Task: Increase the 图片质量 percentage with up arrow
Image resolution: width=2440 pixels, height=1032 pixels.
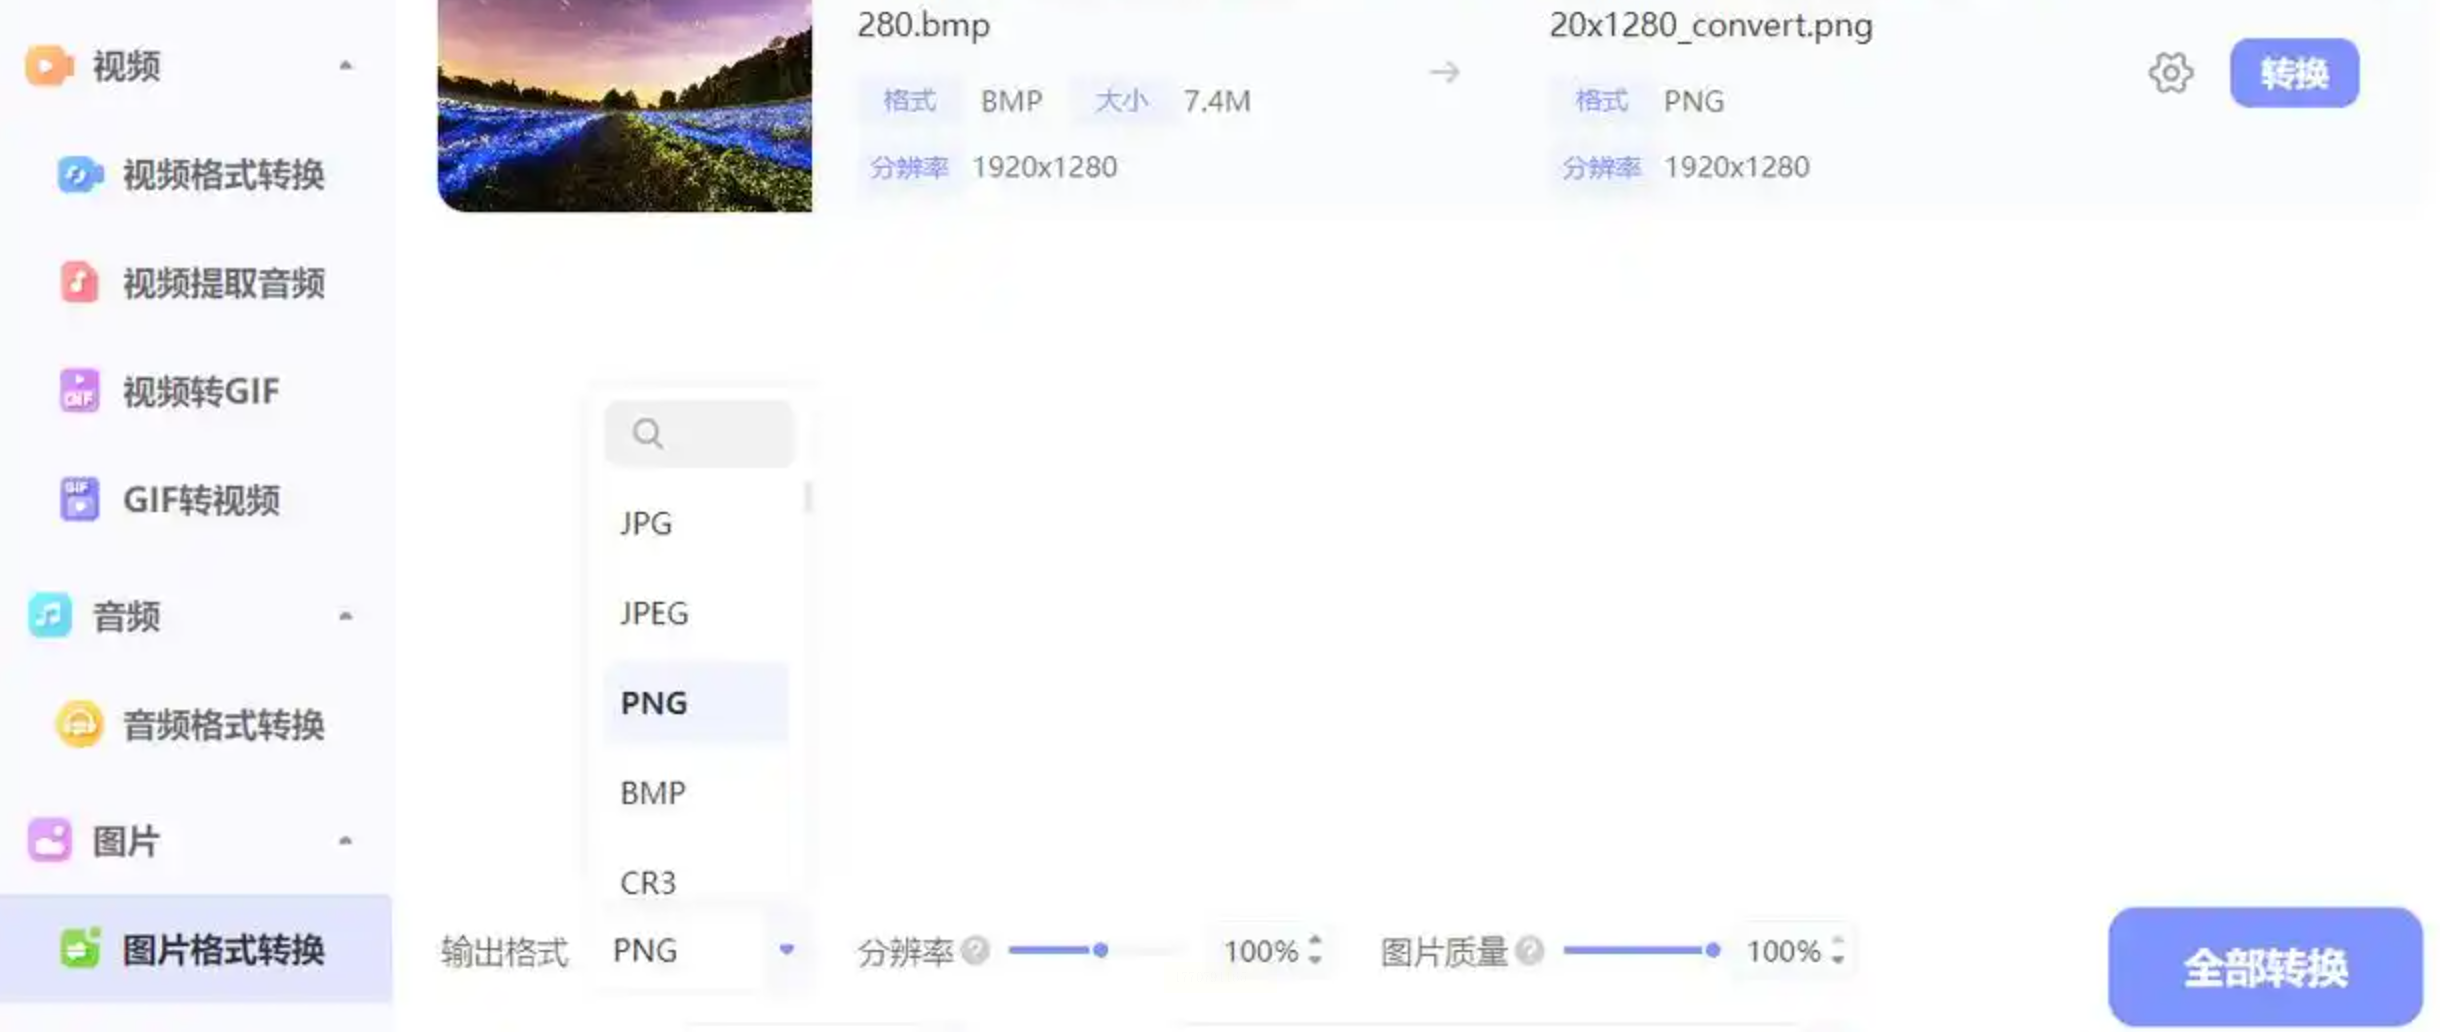Action: pos(1838,941)
